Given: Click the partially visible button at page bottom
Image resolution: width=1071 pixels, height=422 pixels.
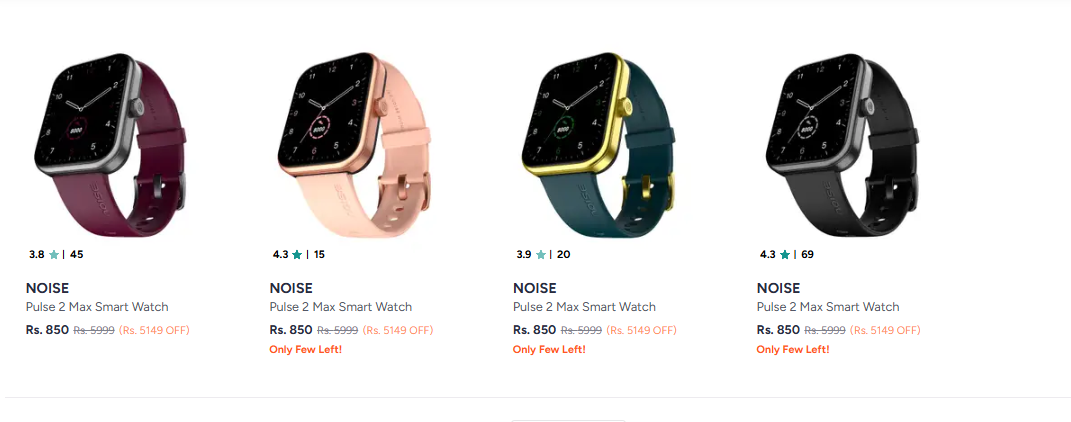Looking at the screenshot, I should click(568, 421).
